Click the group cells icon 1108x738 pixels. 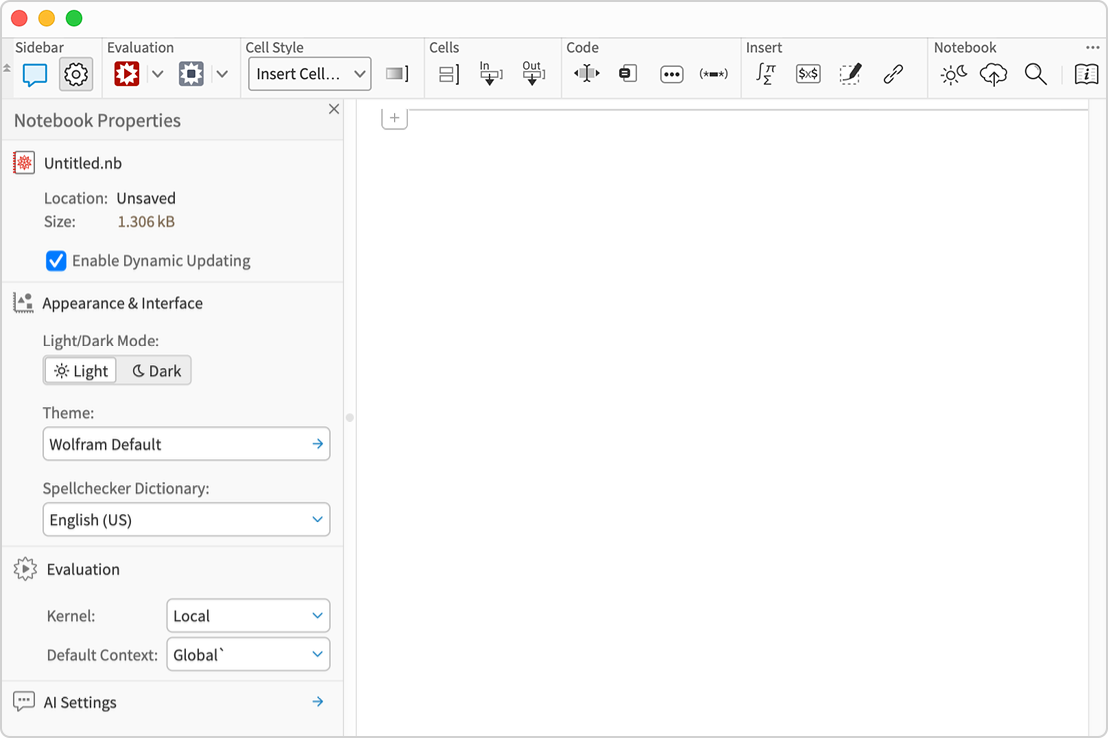coord(449,74)
